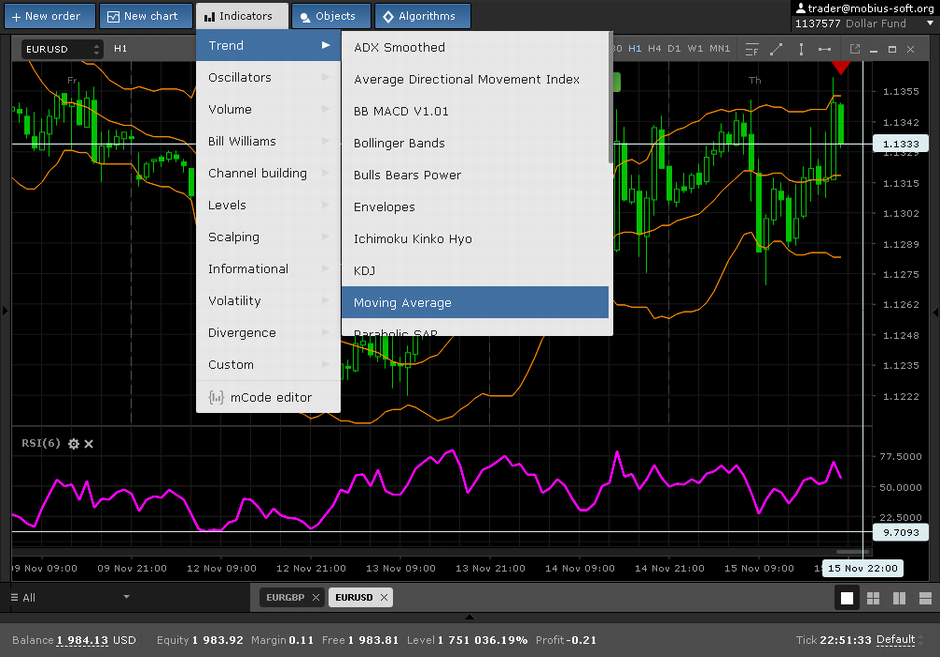Click the Trend submenu scrollbar thumb
The width and height of the screenshot is (940, 657).
coord(610,98)
